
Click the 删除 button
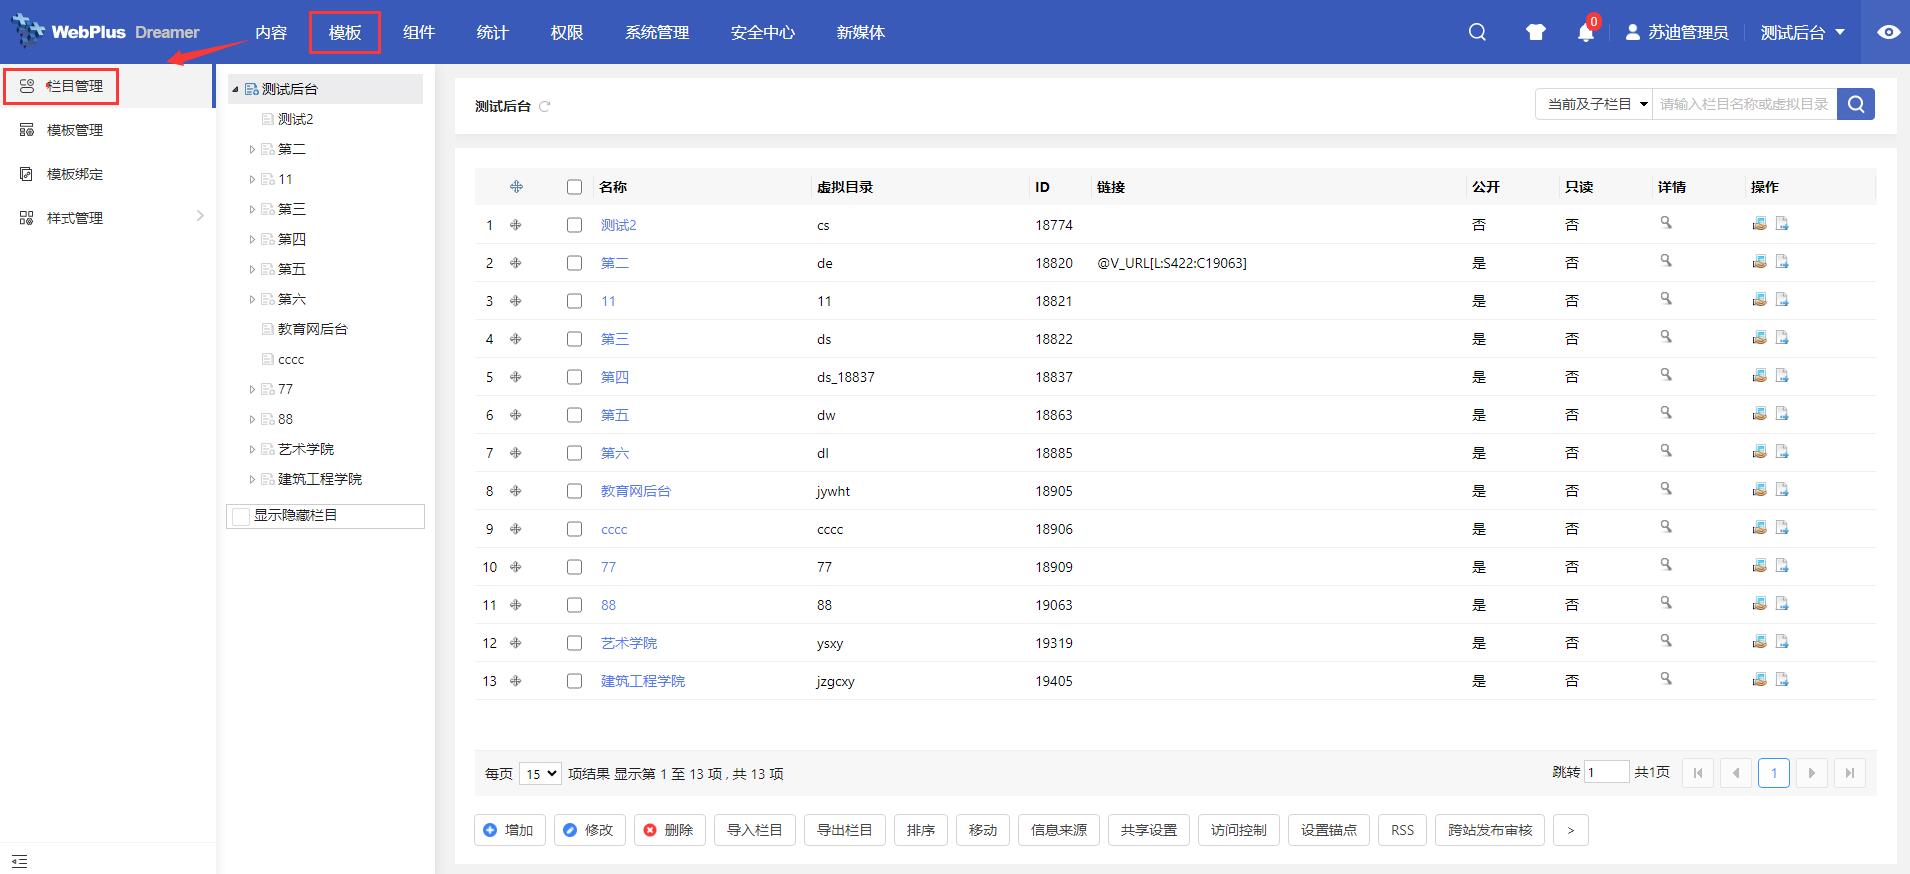[670, 830]
